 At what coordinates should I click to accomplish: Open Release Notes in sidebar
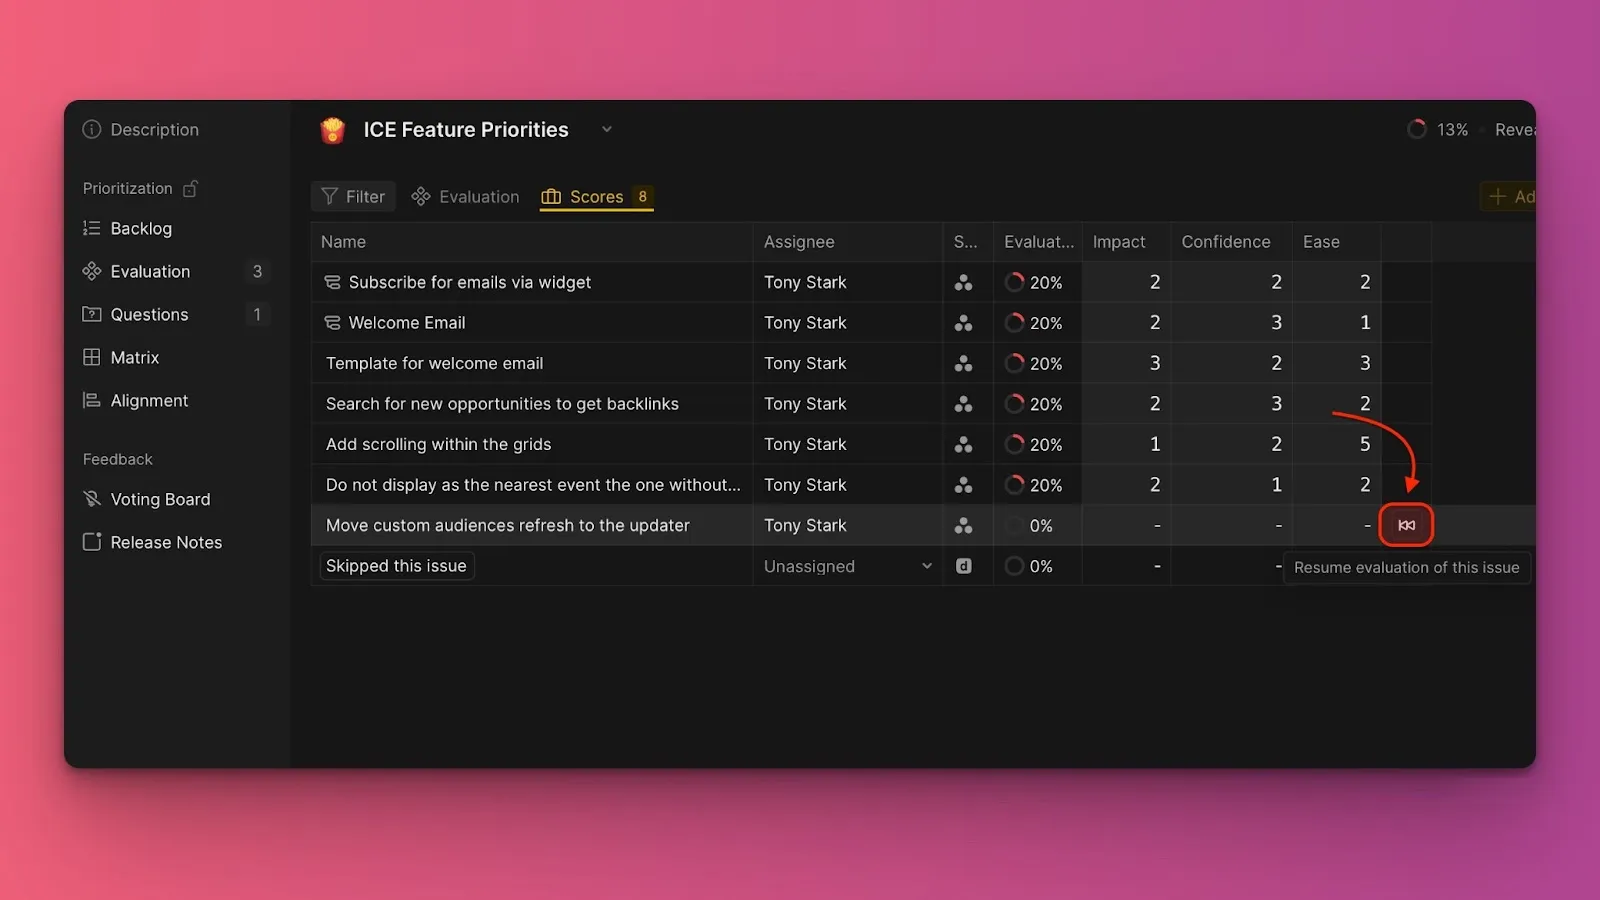click(166, 542)
